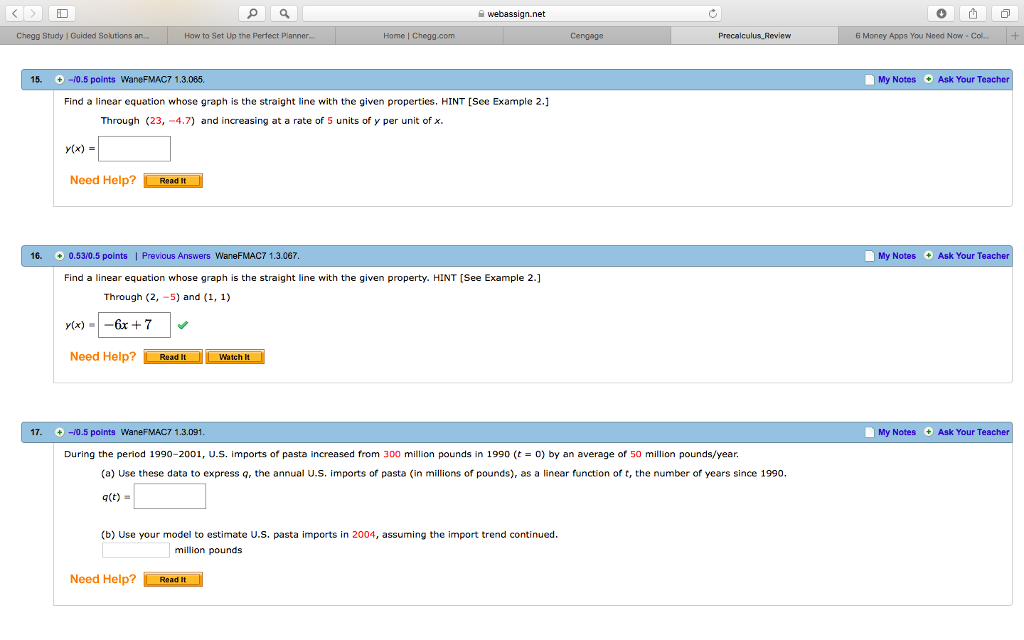Click the magnifier search icon in toolbar
The height and width of the screenshot is (640, 1024).
[253, 15]
